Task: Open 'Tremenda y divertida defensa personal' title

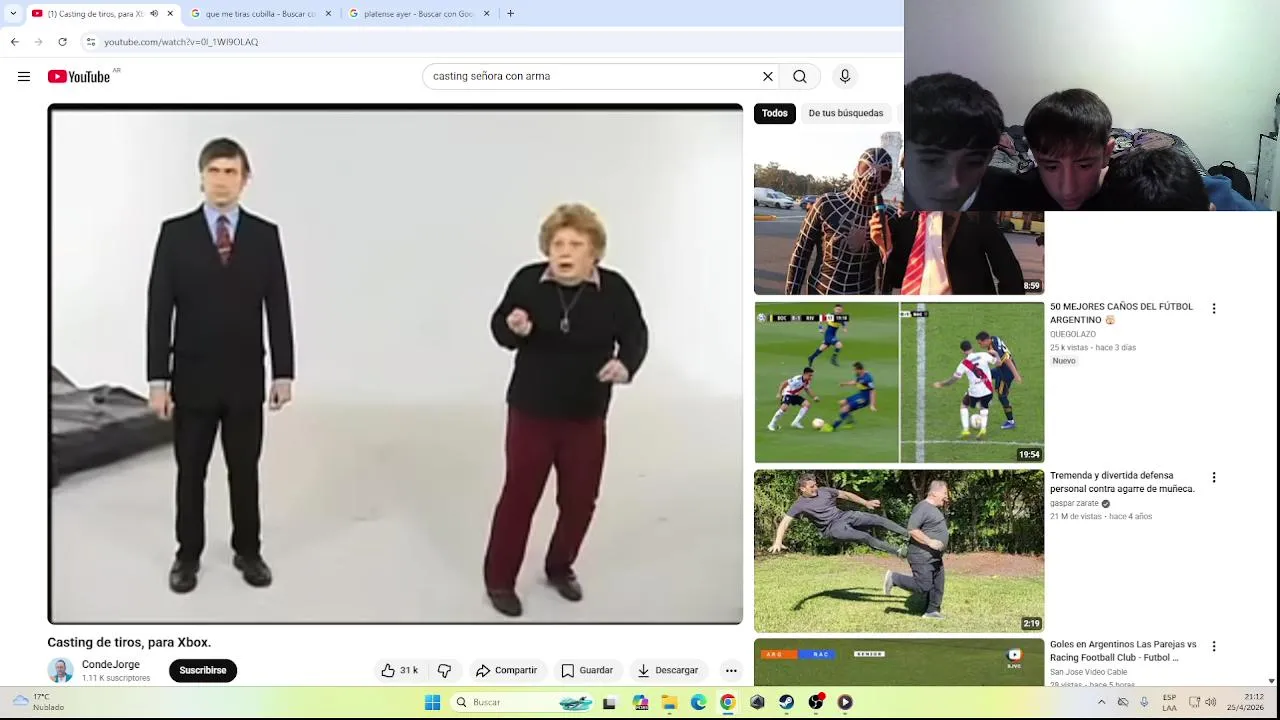Action: pyautogui.click(x=1122, y=482)
